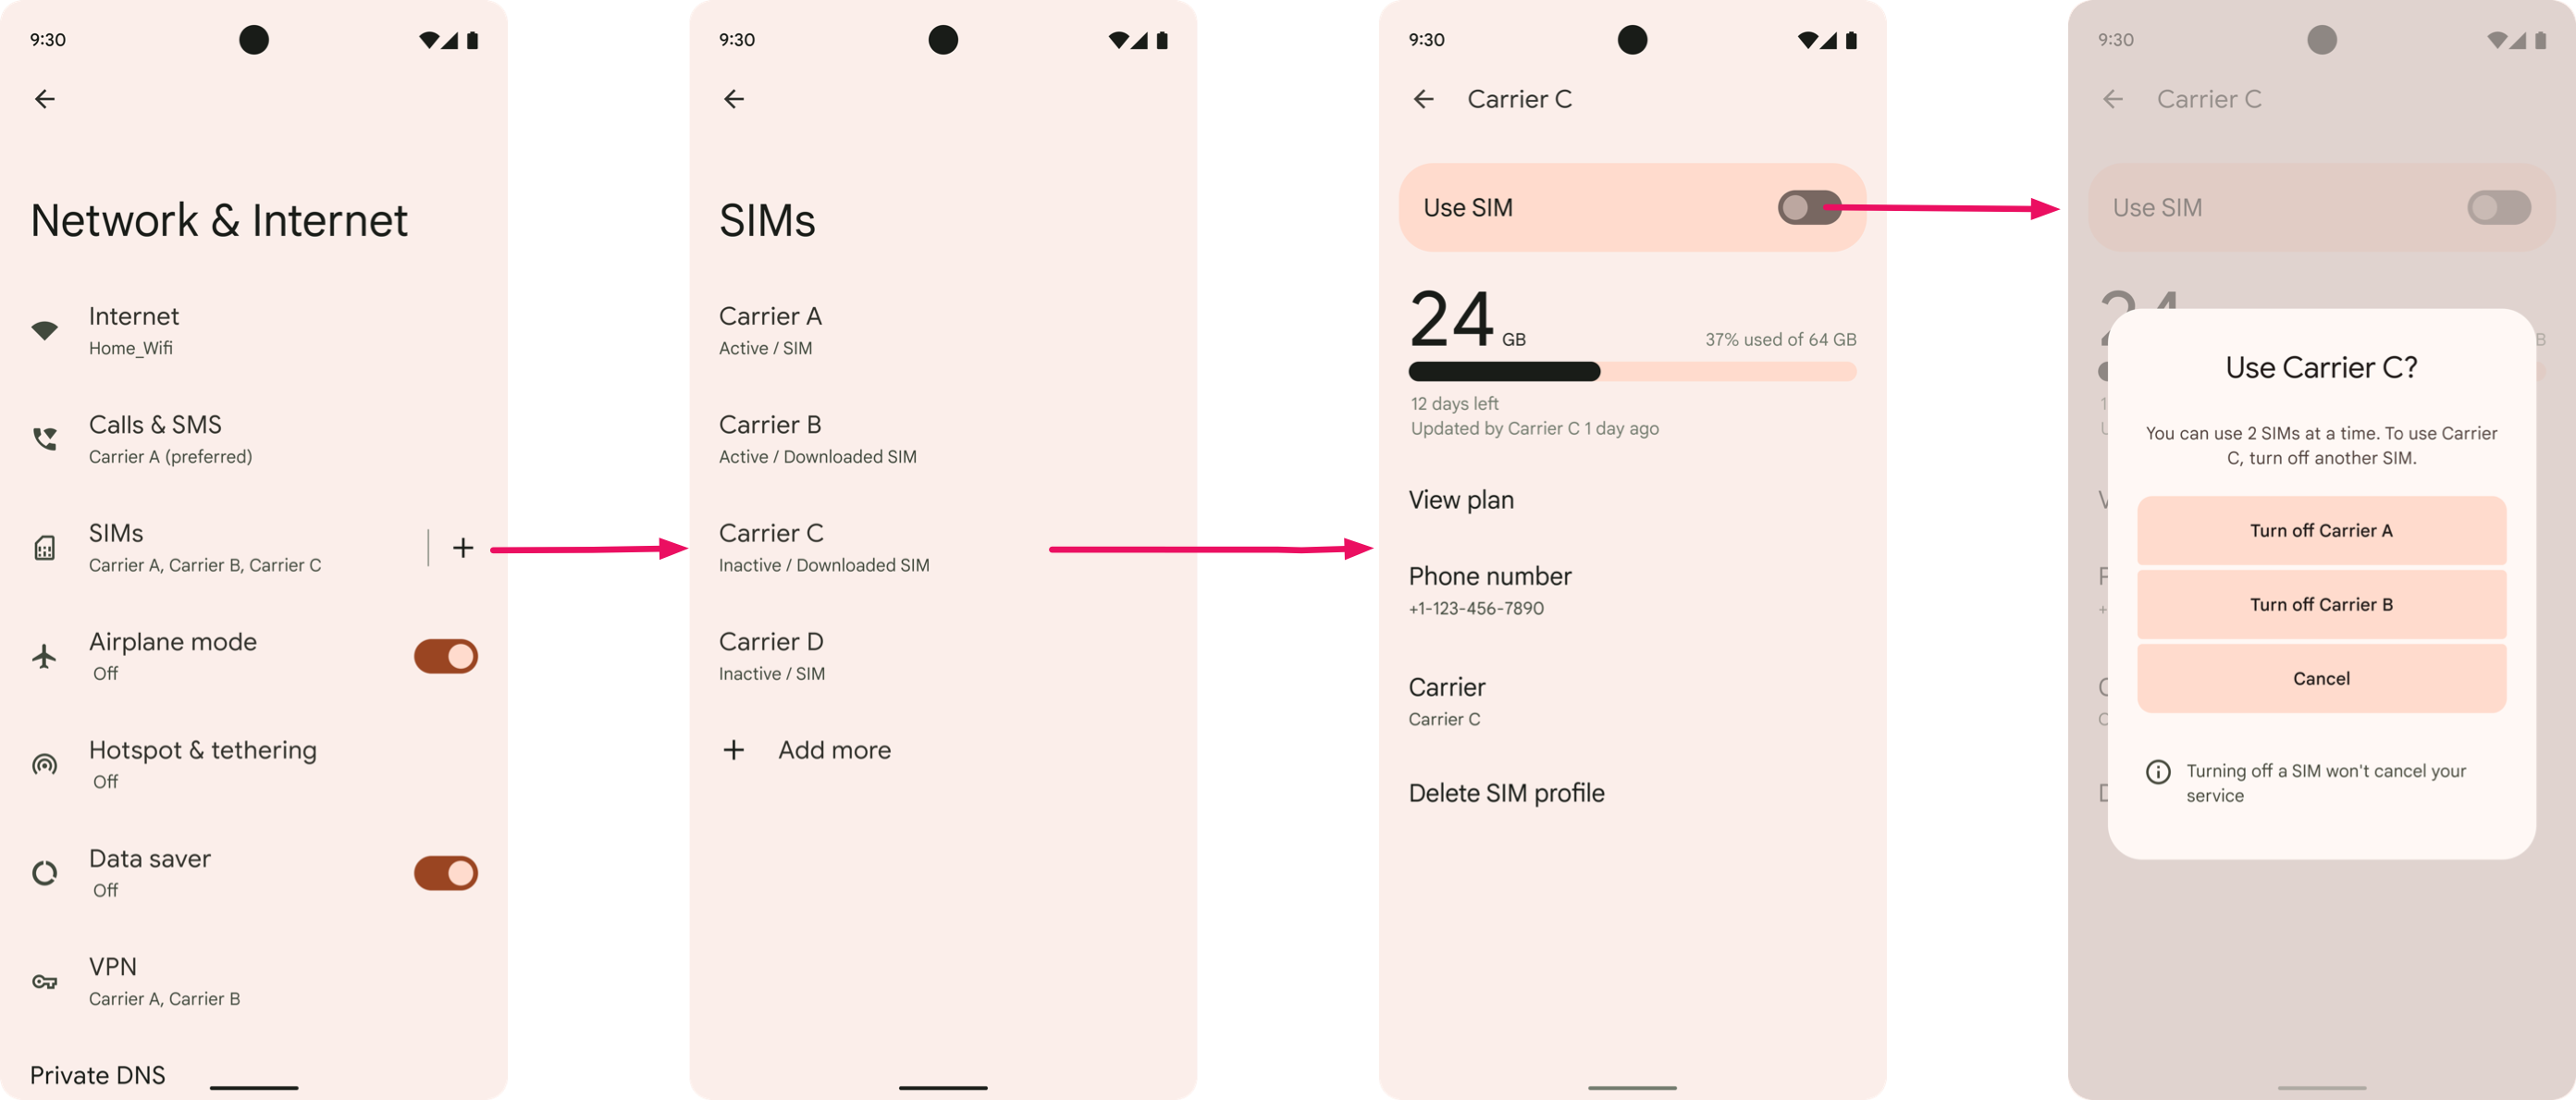Tap the Calls & SMS icon

(x=44, y=436)
